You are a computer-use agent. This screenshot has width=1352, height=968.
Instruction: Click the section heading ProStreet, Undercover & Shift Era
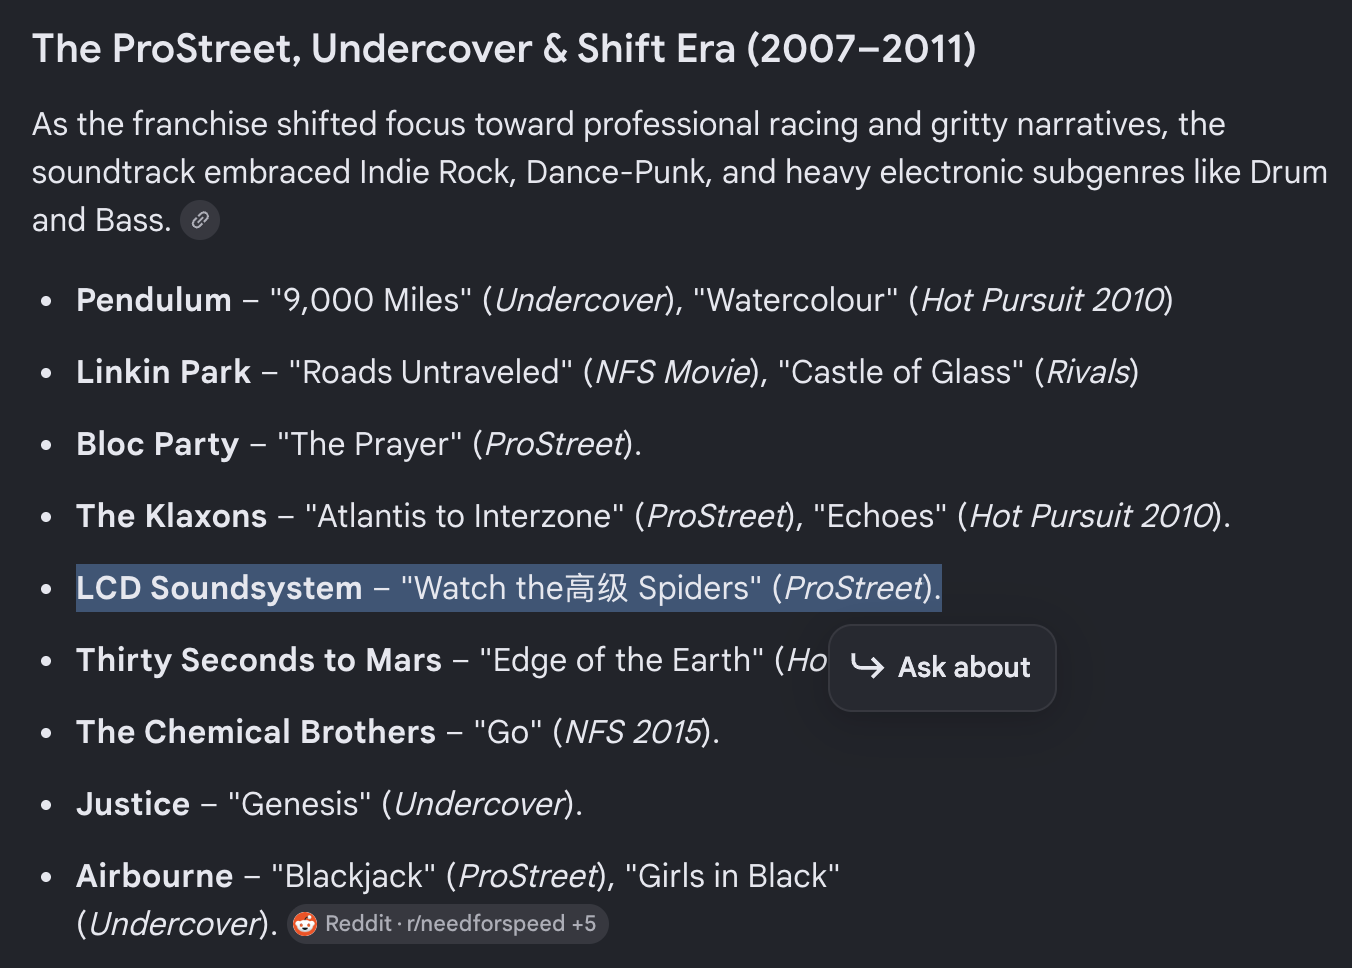504,48
